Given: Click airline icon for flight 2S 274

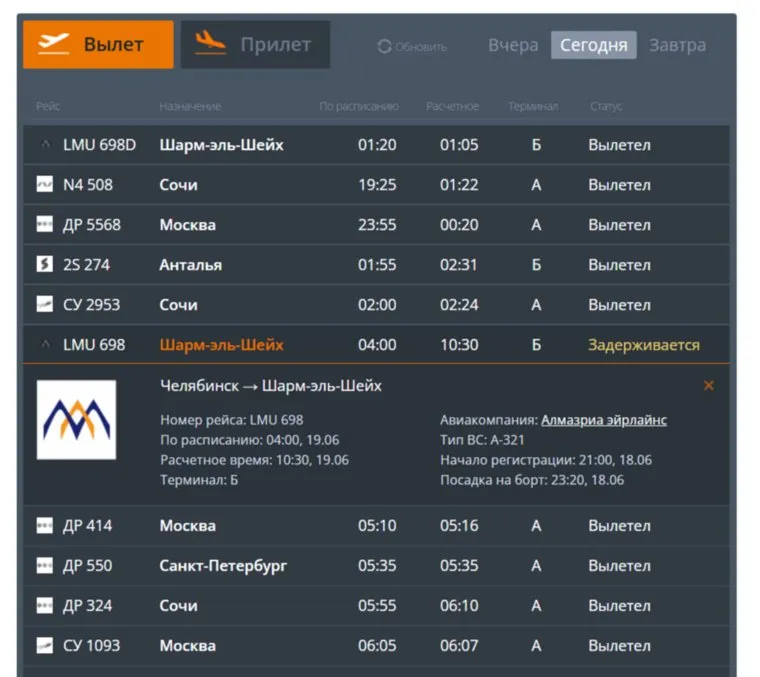Looking at the screenshot, I should coord(45,265).
